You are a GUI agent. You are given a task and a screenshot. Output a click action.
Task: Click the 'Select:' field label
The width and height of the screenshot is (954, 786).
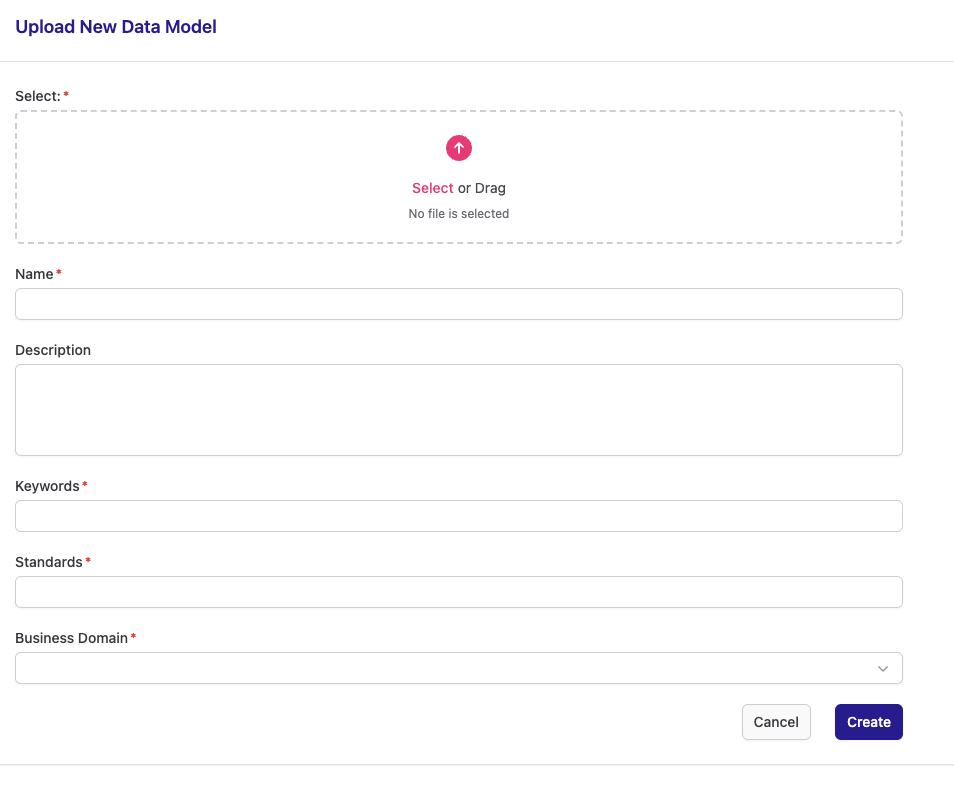38,96
